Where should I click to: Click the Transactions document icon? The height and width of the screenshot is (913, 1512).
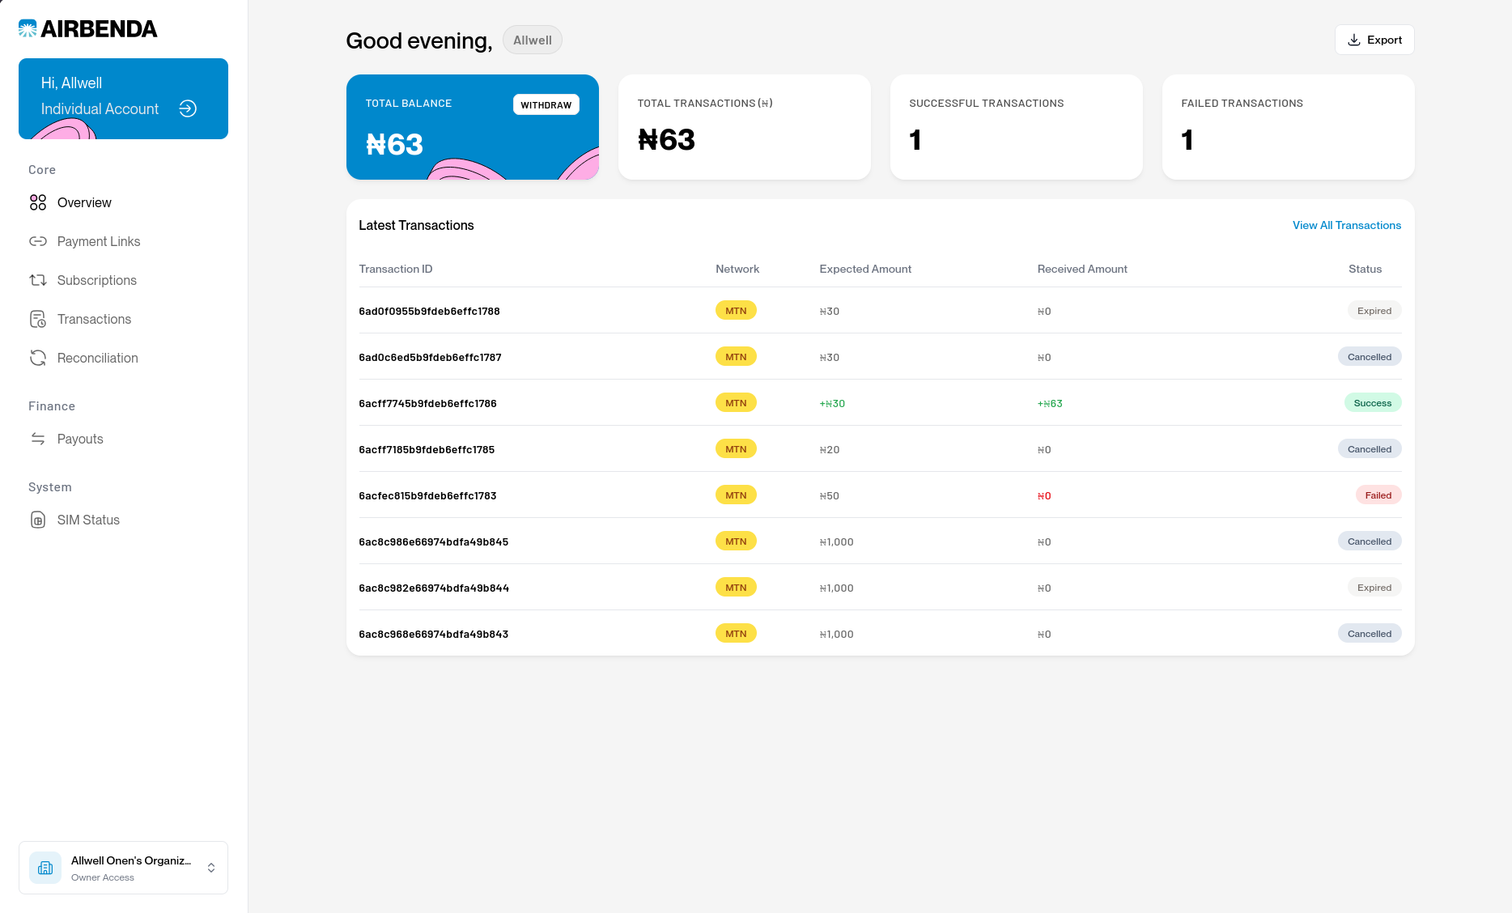38,320
